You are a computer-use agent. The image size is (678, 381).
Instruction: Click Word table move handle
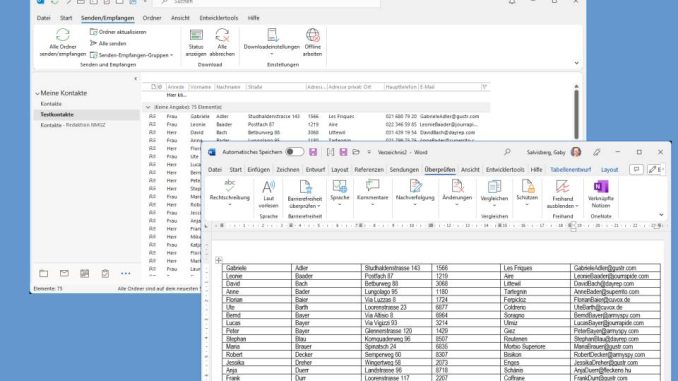(219, 260)
